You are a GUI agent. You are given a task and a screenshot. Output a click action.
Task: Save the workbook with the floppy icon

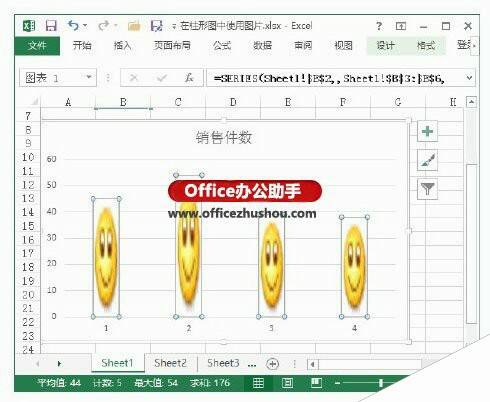tap(51, 26)
